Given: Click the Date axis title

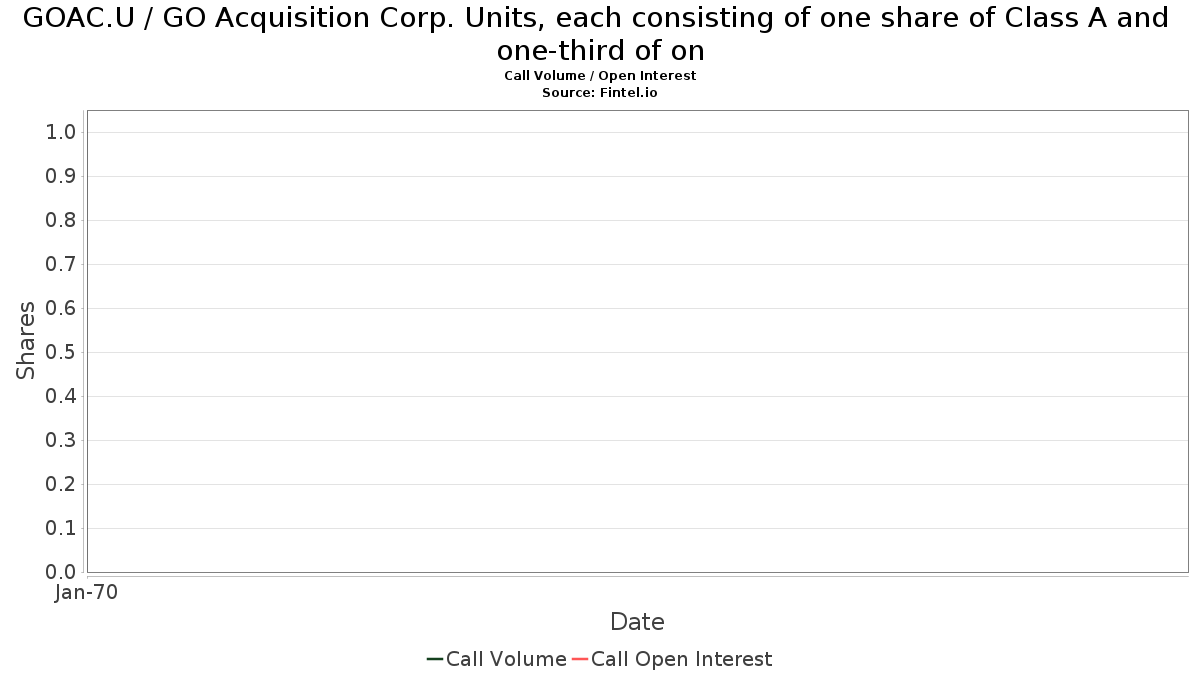Looking at the screenshot, I should coord(637,622).
